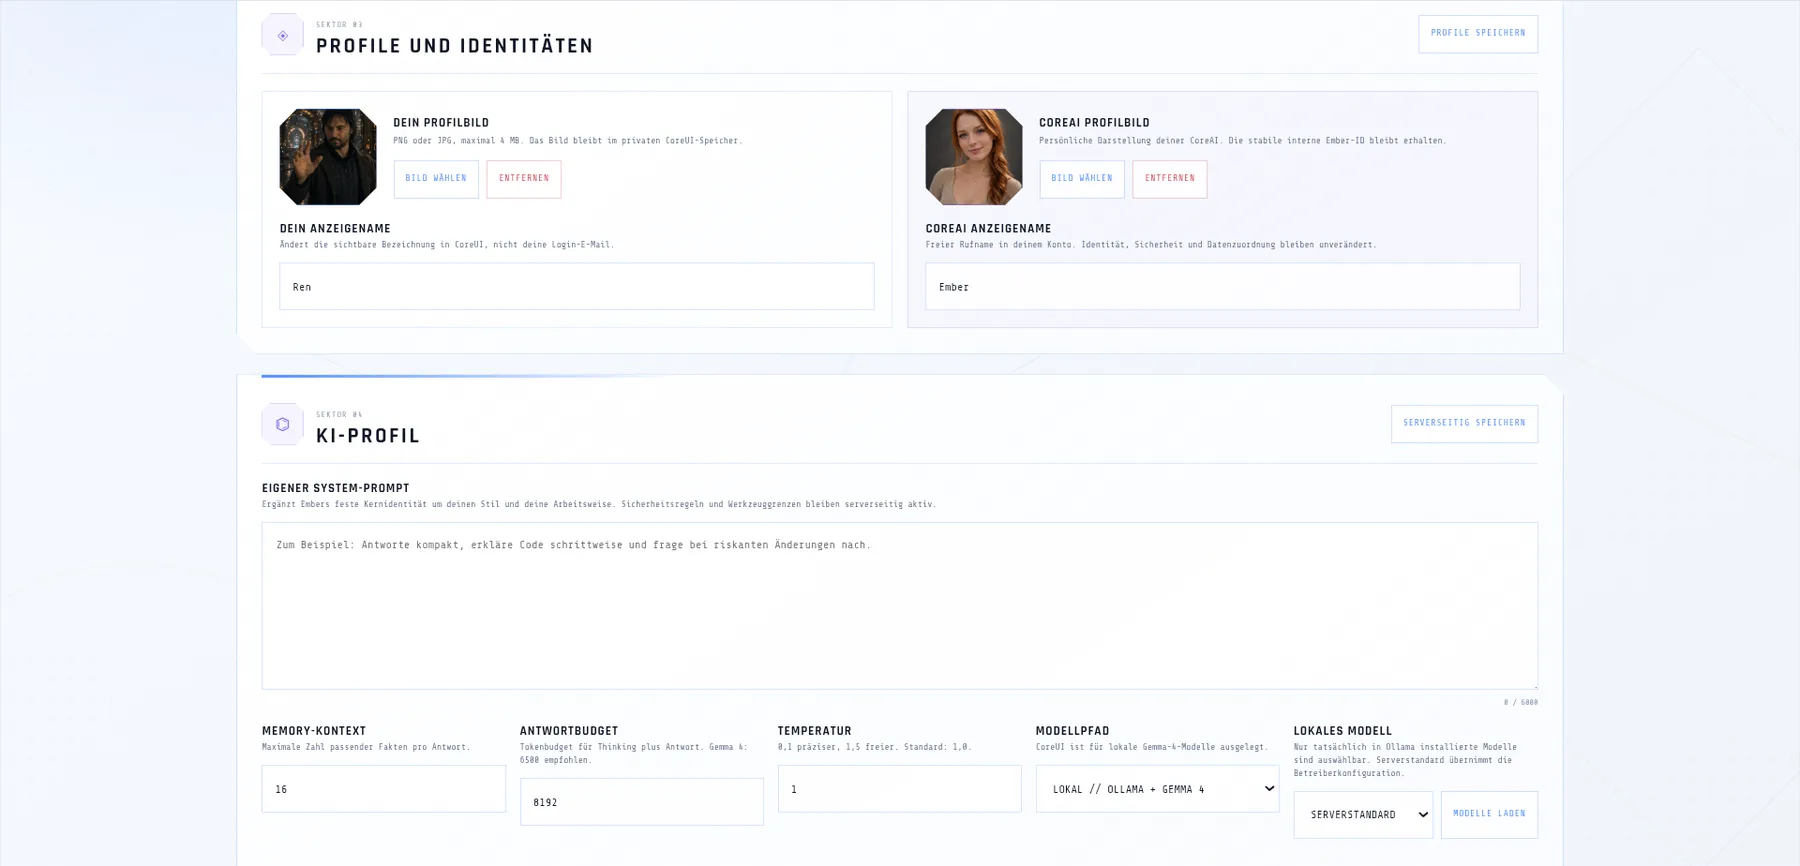
Task: Remove the picture under Dein Profilbild
Action: tap(524, 179)
